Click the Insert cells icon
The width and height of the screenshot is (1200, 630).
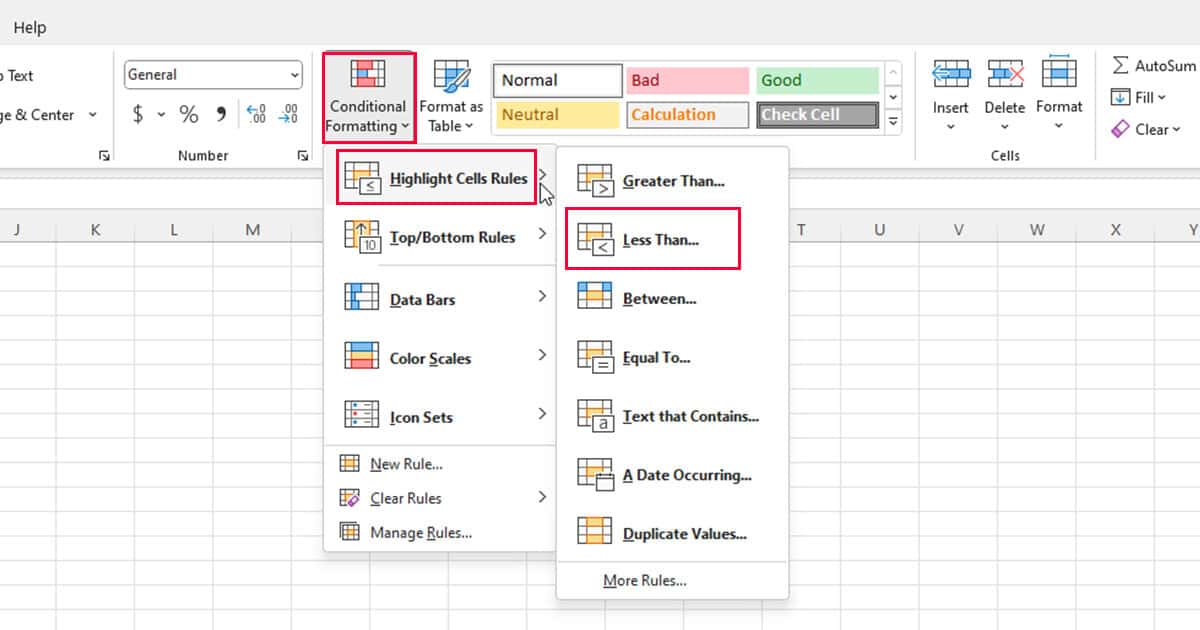pyautogui.click(x=951, y=74)
